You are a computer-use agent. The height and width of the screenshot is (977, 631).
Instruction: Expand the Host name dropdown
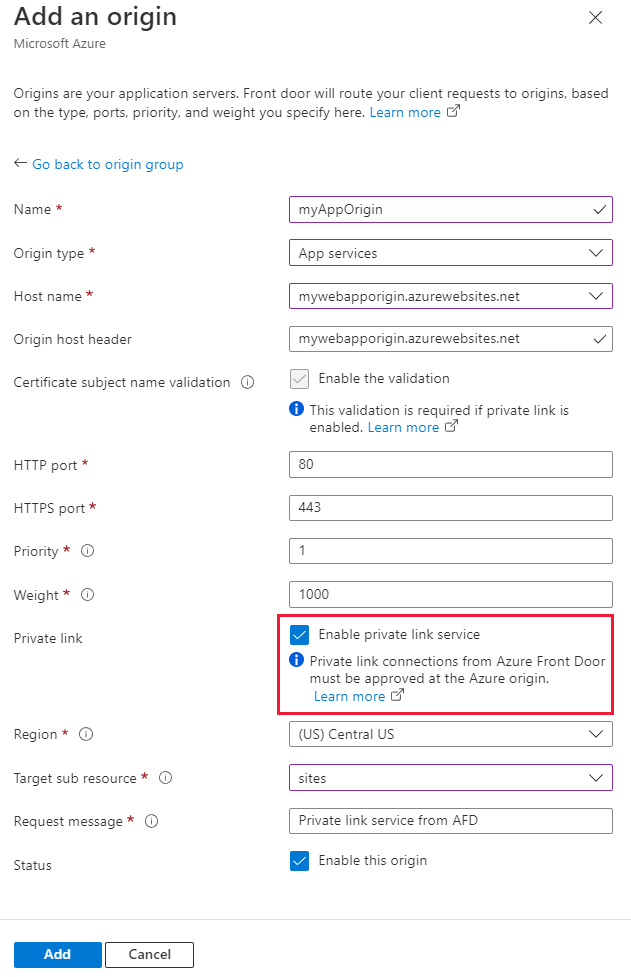pyautogui.click(x=597, y=295)
